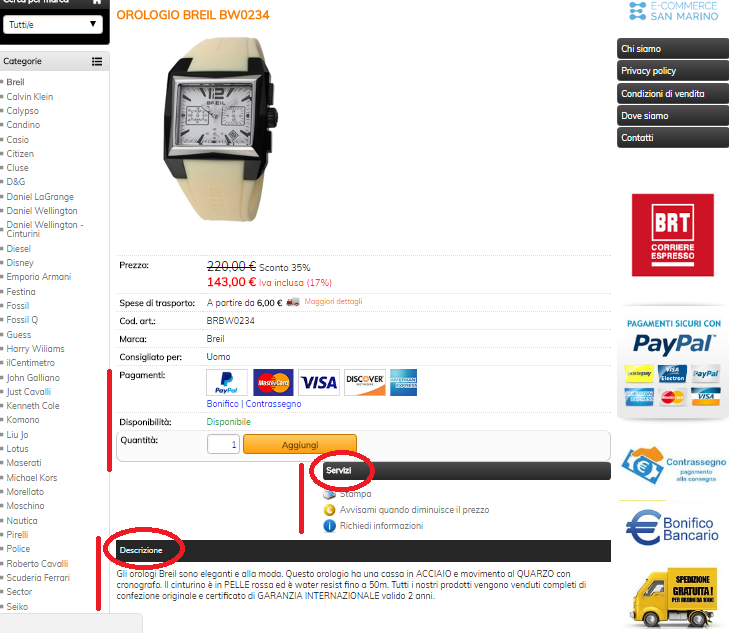Click the Aggiungi button
The height and width of the screenshot is (633, 735).
[x=300, y=445]
